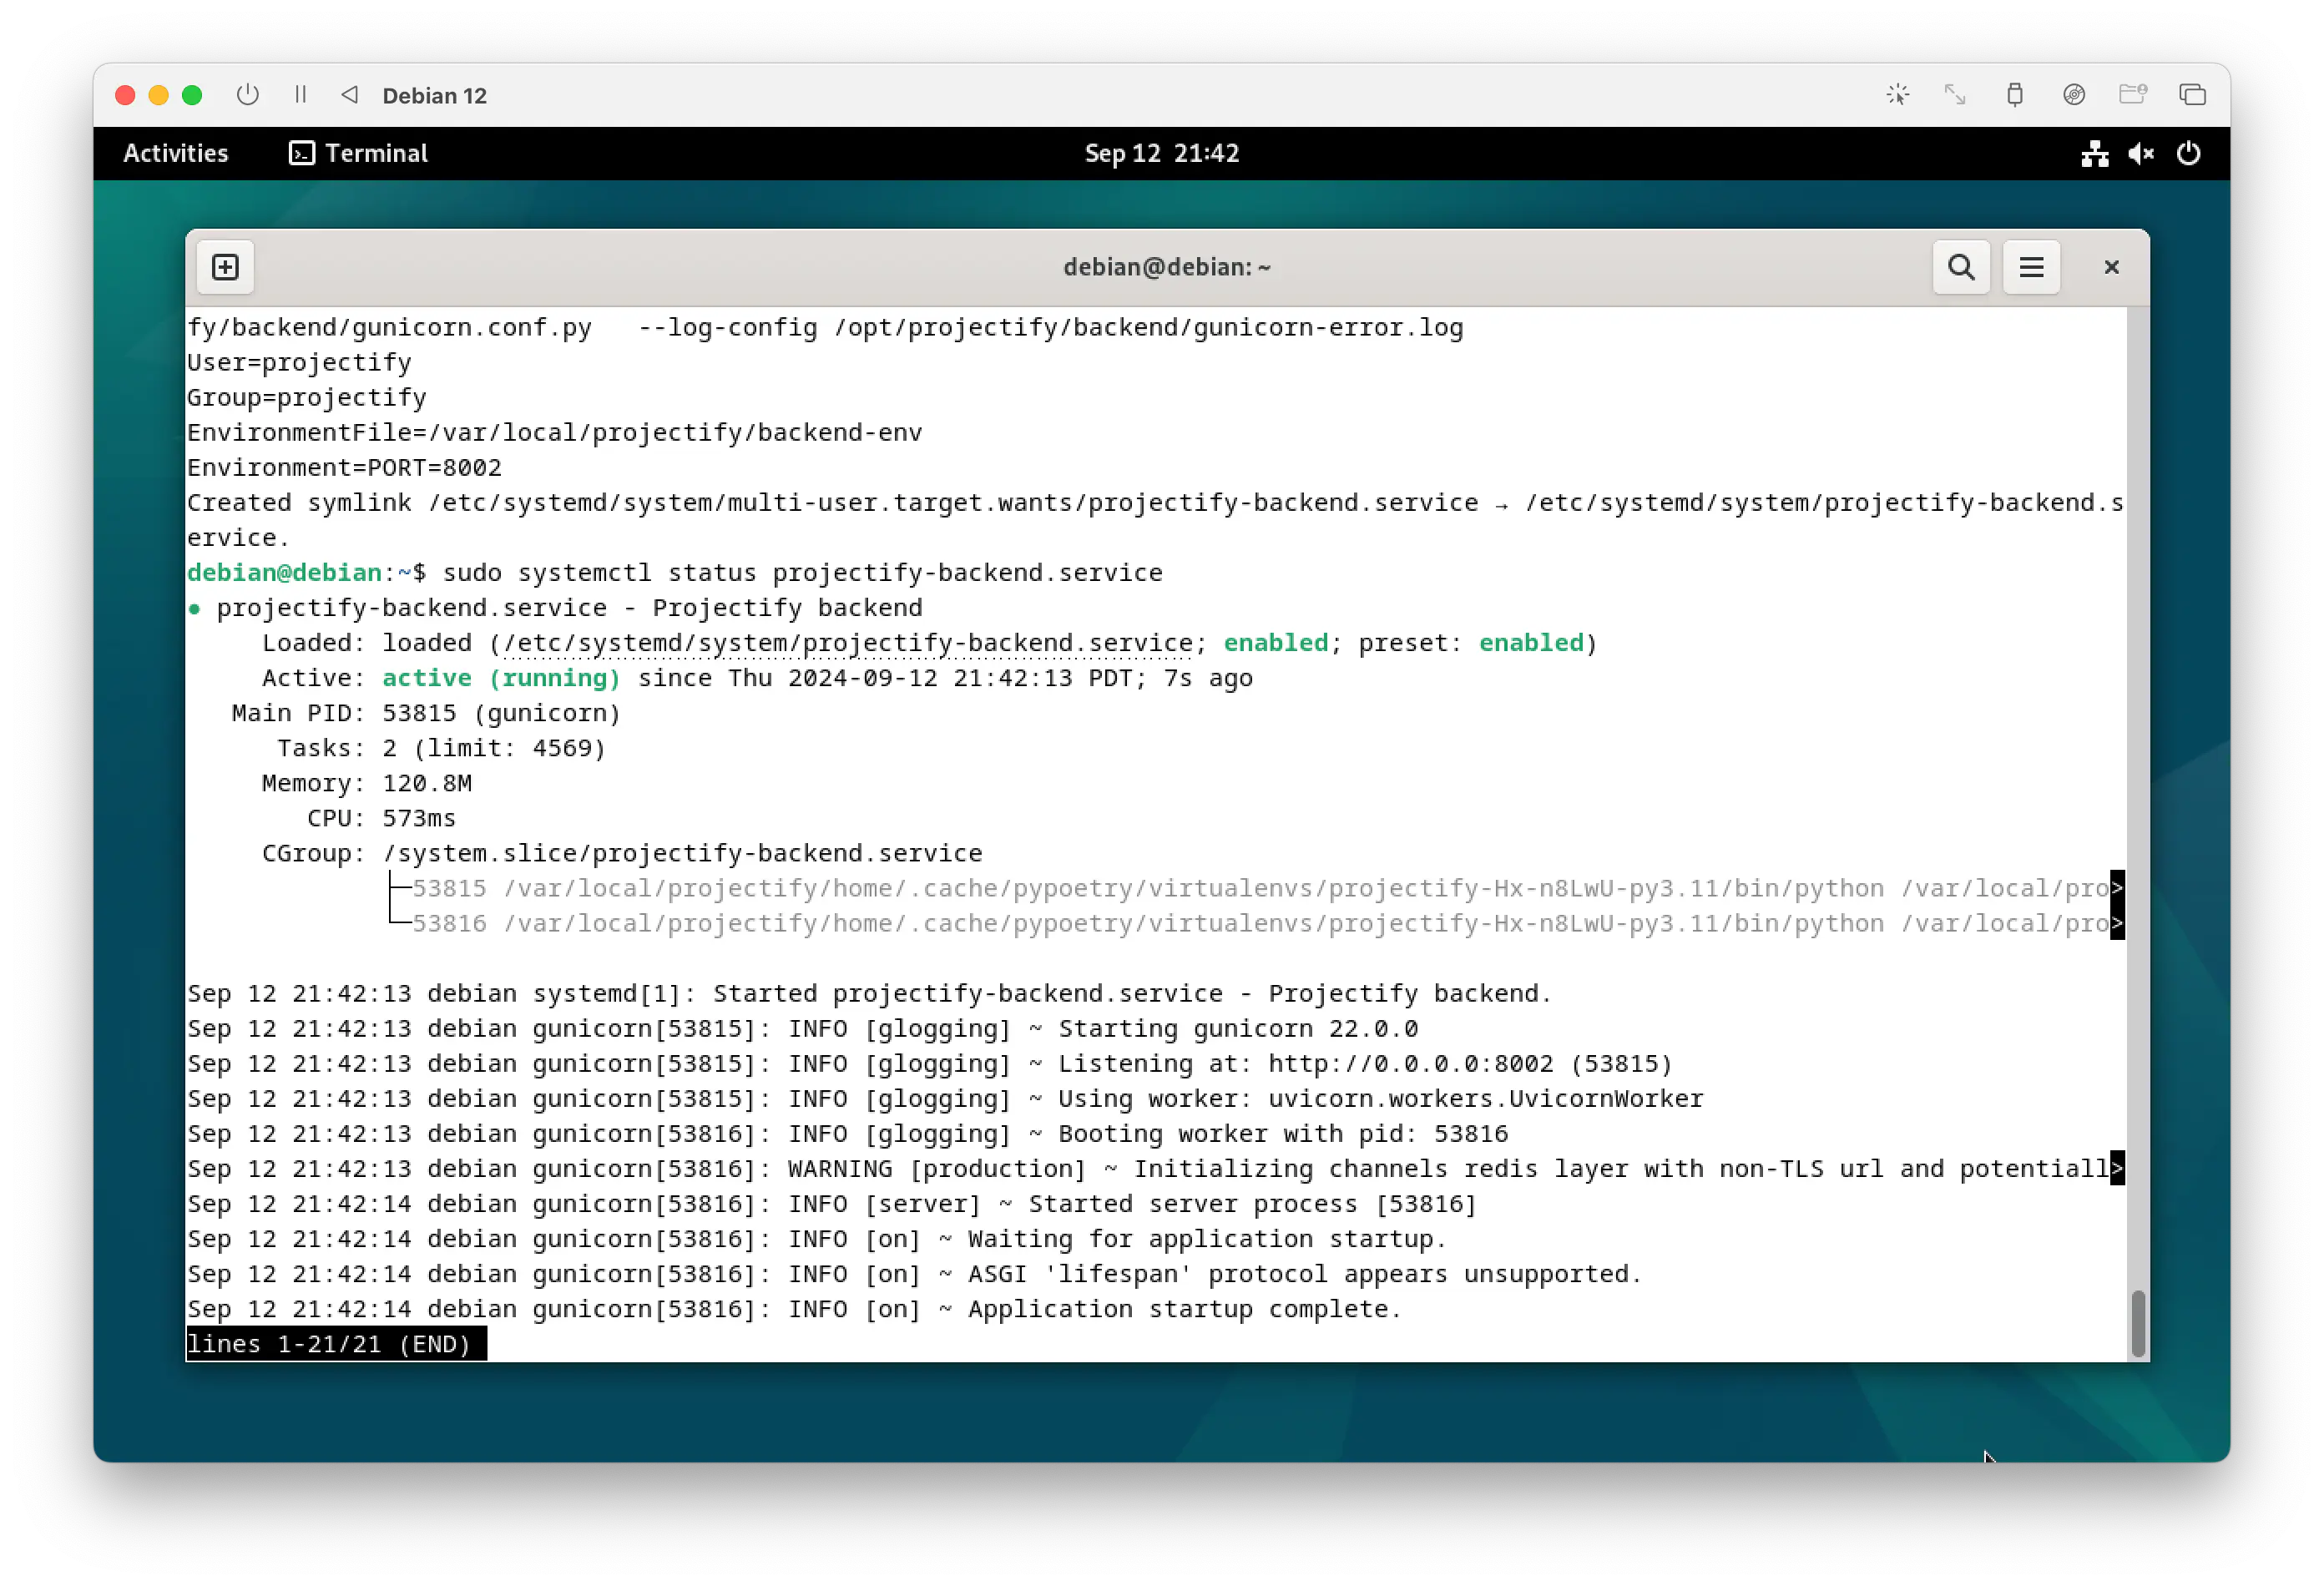Click the 'Debian 12' VM window title
The width and height of the screenshot is (2324, 1586).
click(434, 95)
